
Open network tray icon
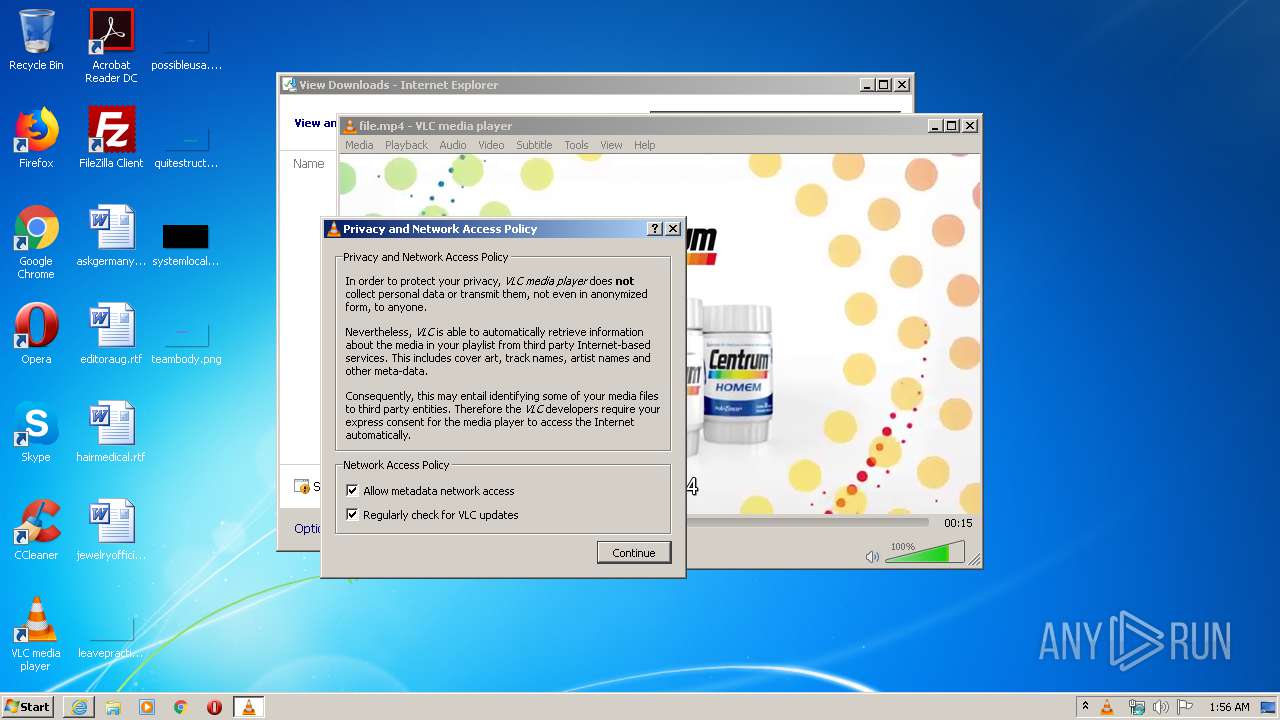1135,707
